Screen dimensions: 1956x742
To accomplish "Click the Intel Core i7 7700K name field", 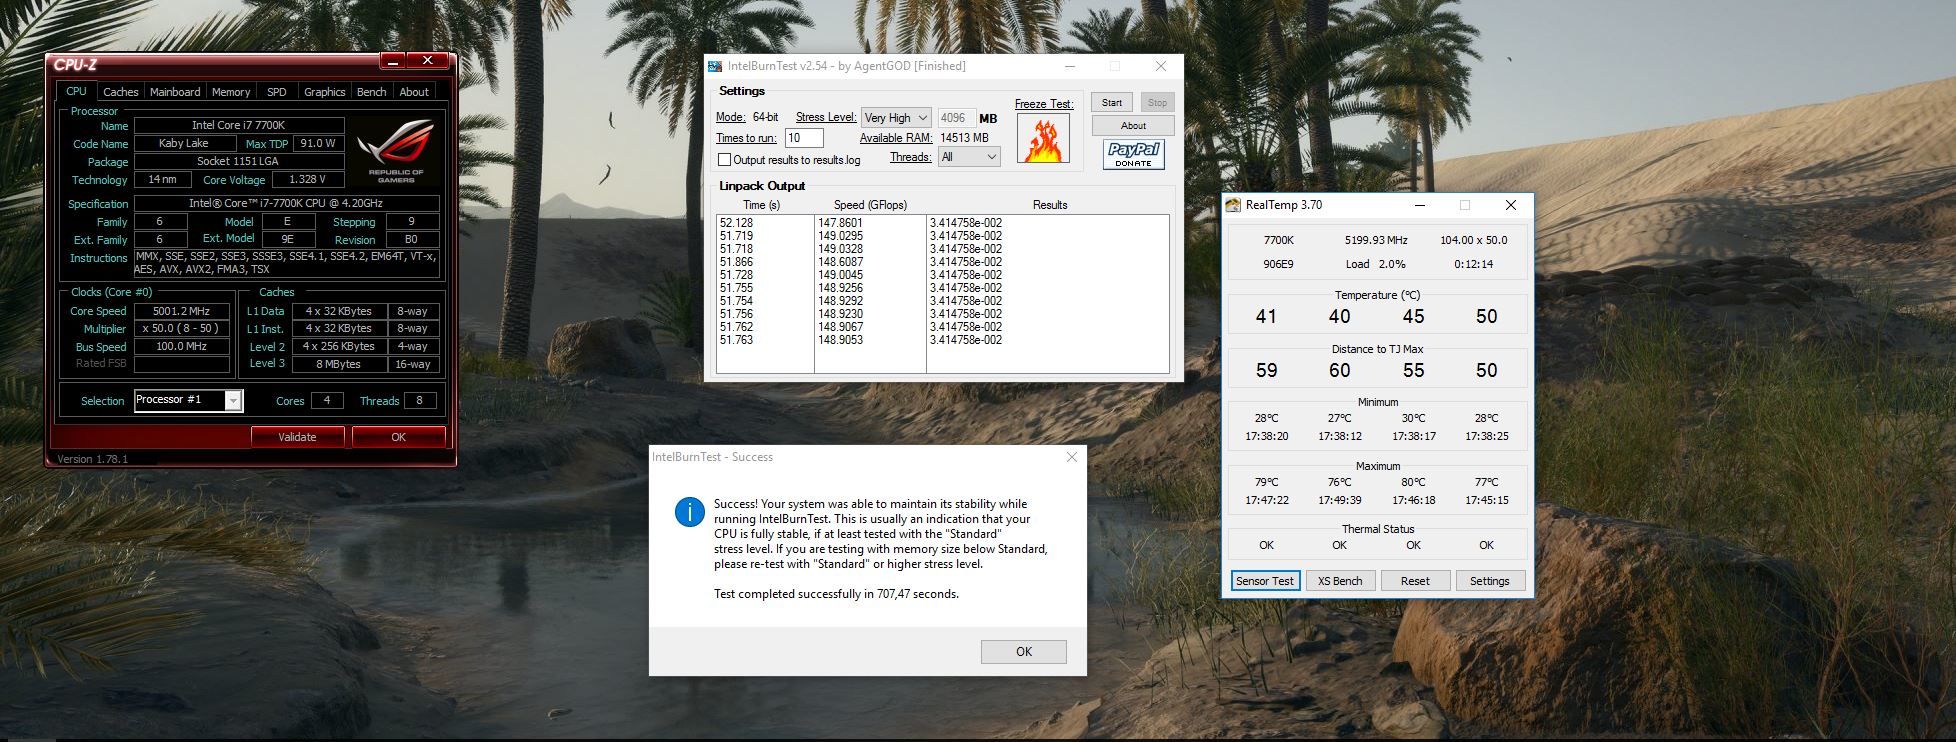I will pyautogui.click(x=239, y=126).
